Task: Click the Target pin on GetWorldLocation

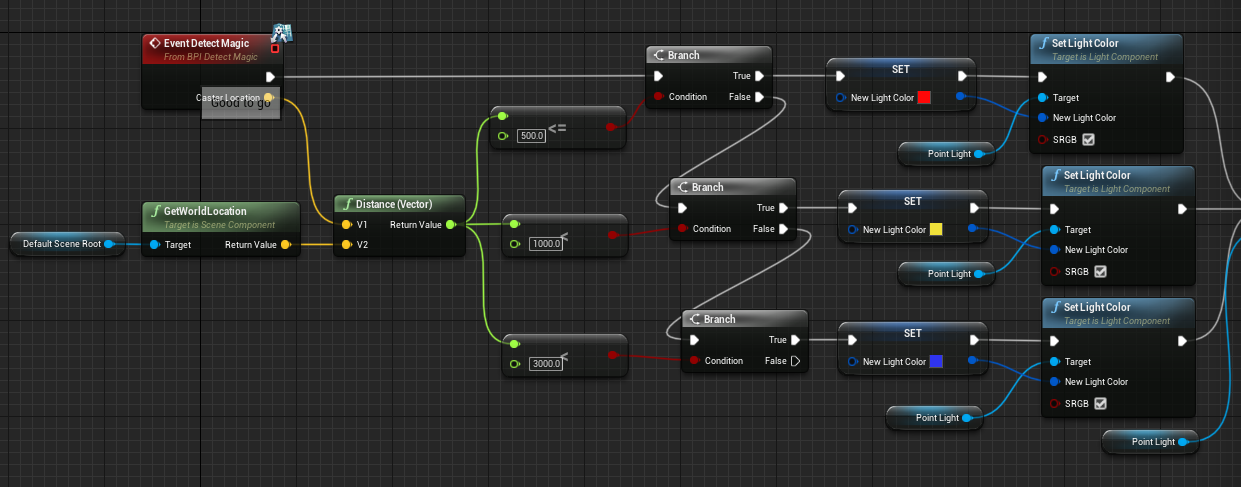Action: pos(154,244)
